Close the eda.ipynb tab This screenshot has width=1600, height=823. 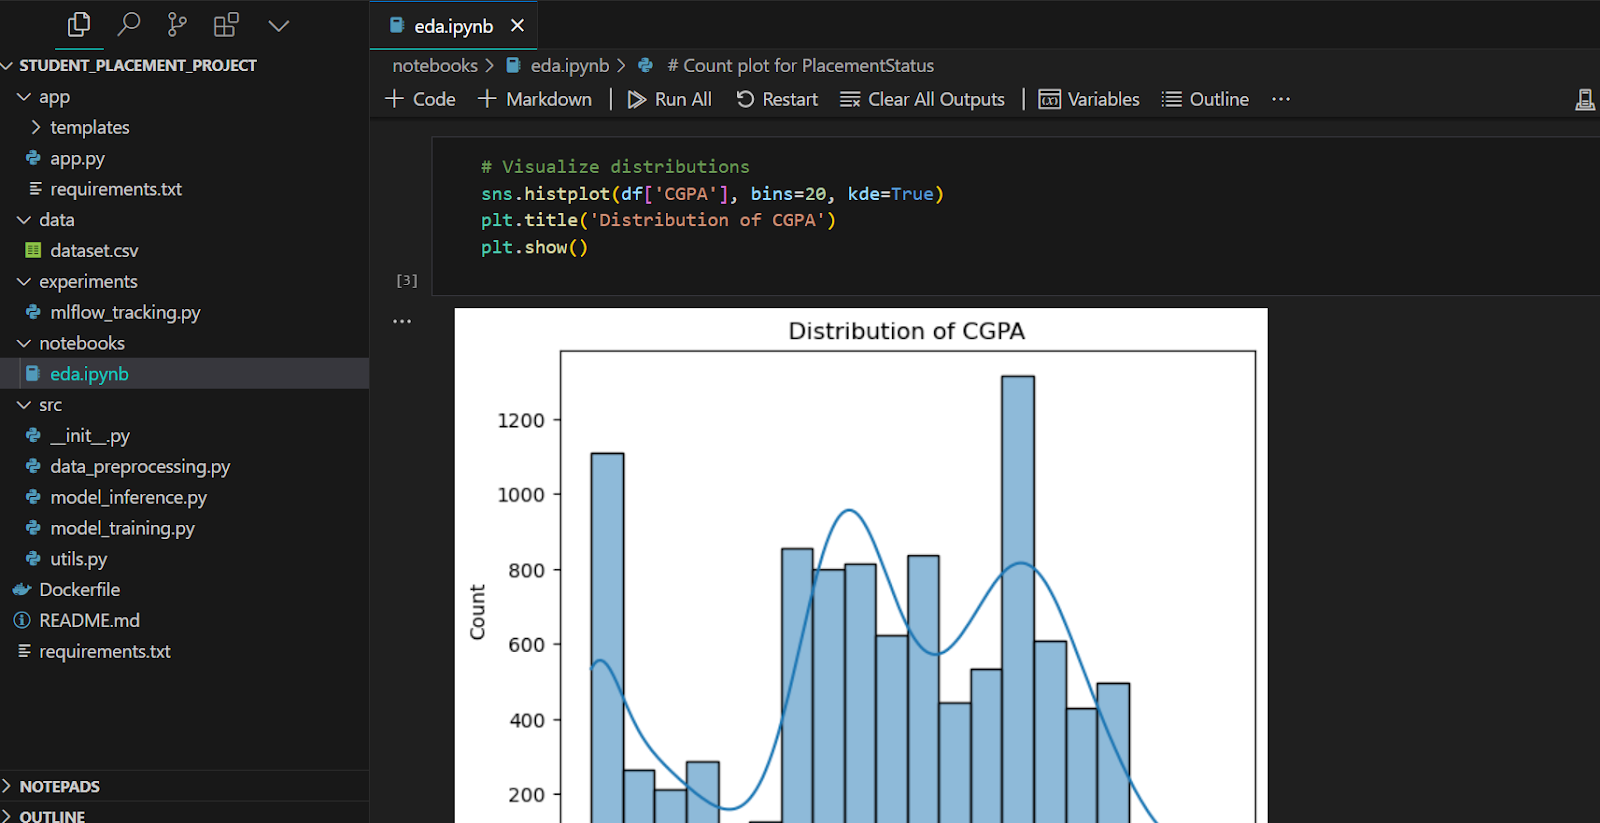[517, 26]
